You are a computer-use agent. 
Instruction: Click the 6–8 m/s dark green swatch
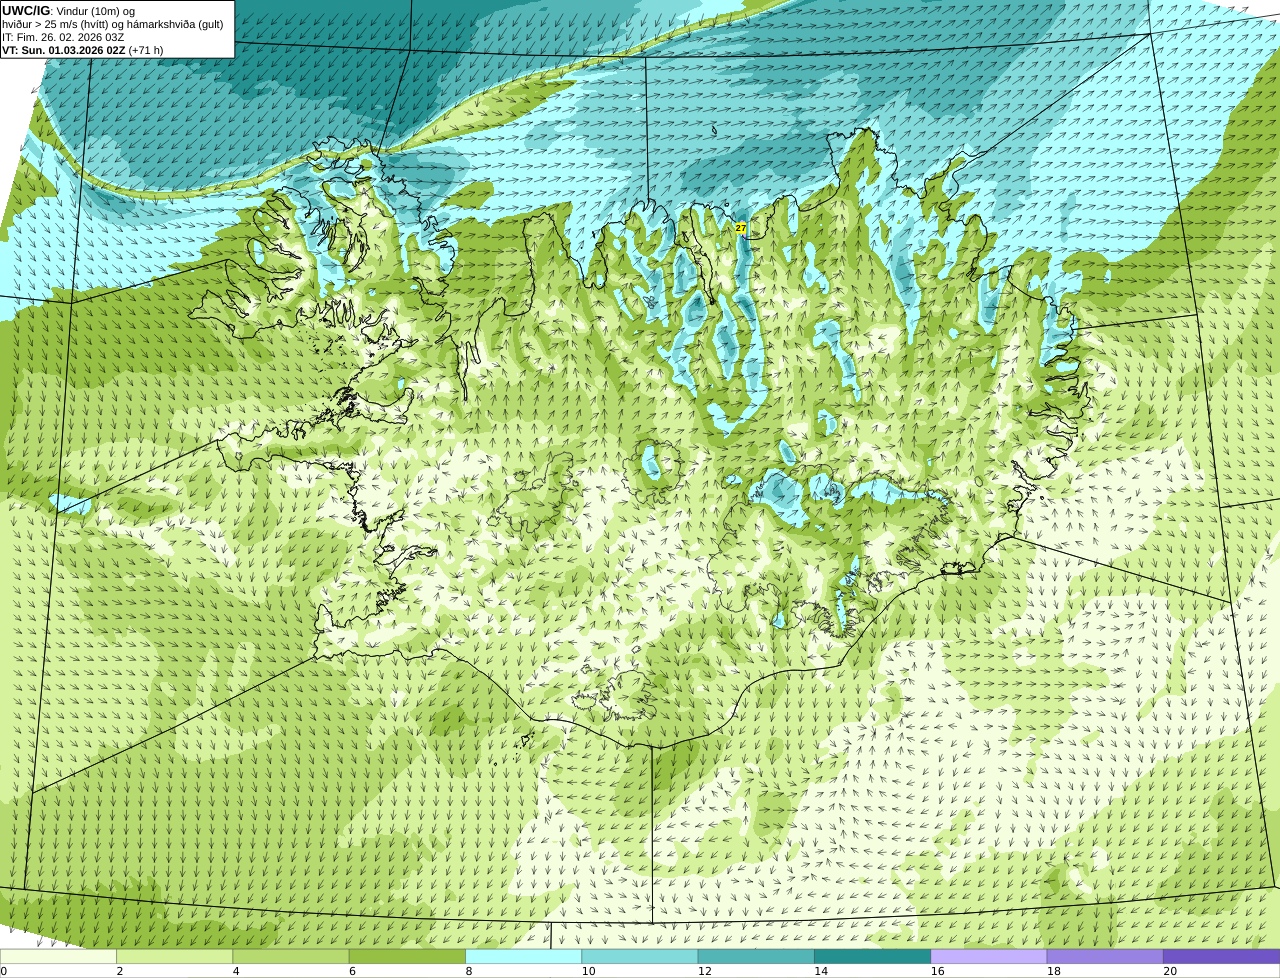point(407,956)
